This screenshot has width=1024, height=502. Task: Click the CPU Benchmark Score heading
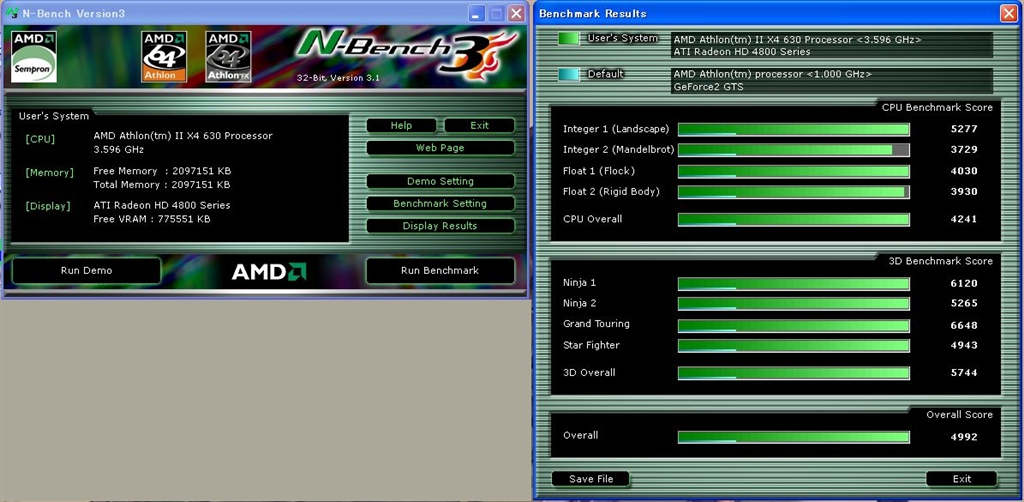[937, 107]
